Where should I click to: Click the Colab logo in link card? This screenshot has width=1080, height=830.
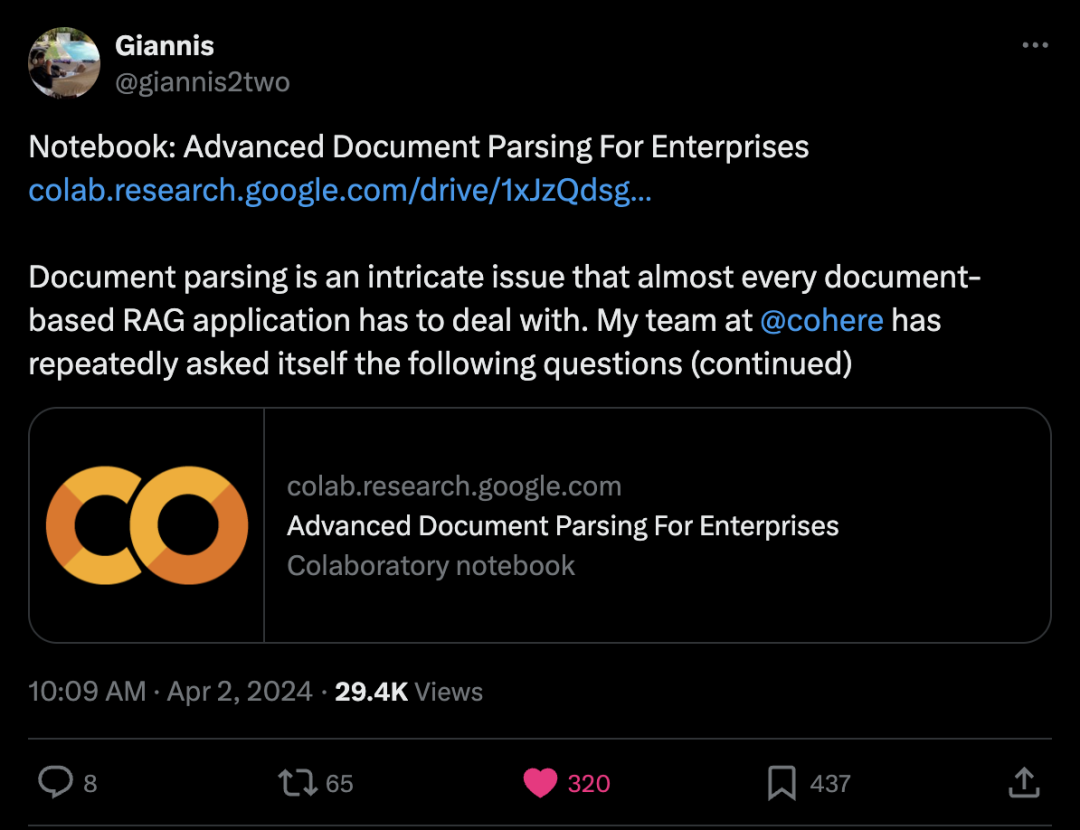147,526
